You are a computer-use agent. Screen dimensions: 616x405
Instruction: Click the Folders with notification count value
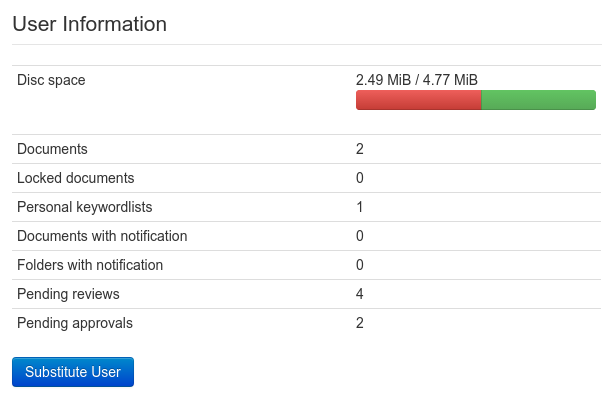[x=360, y=265]
